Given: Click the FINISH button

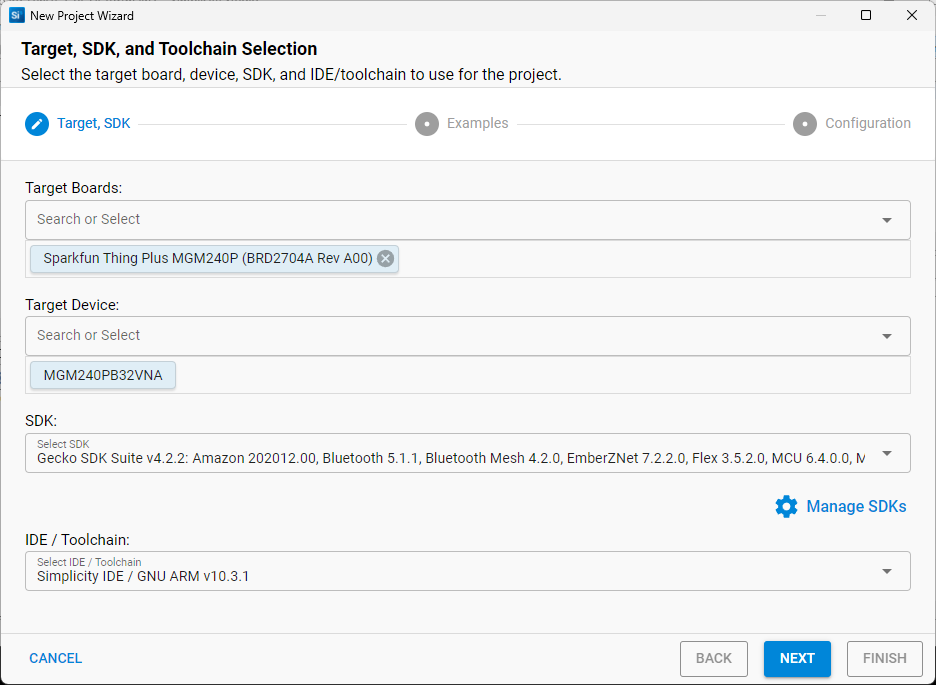Looking at the screenshot, I should coord(884,658).
